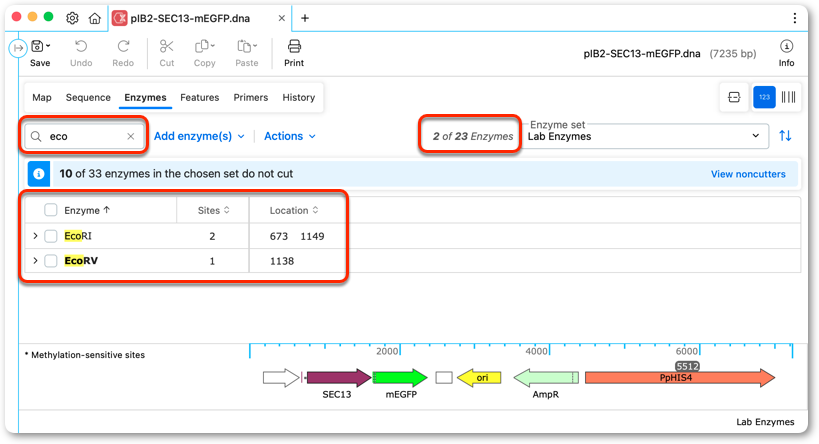
Task: Check the EcoRV enzyme checkbox
Action: coord(51,261)
